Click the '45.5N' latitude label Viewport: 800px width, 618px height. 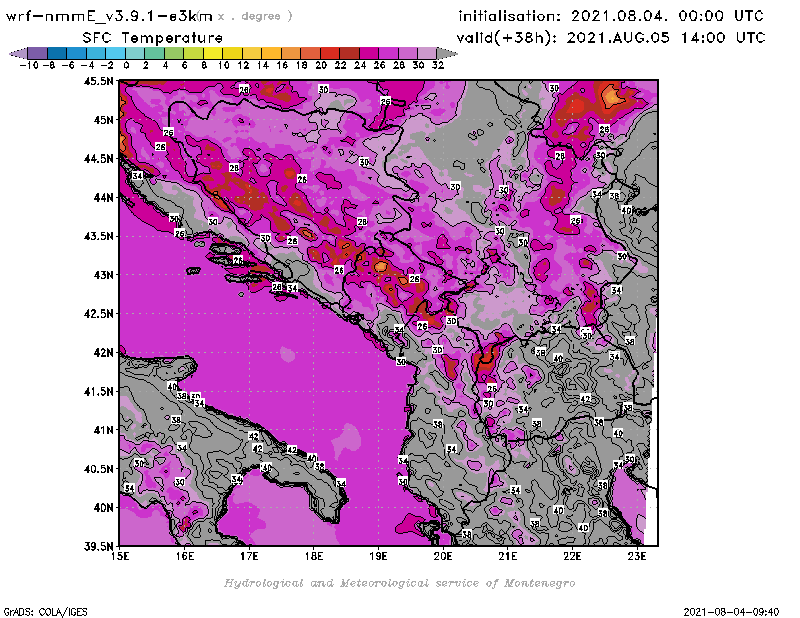point(98,81)
